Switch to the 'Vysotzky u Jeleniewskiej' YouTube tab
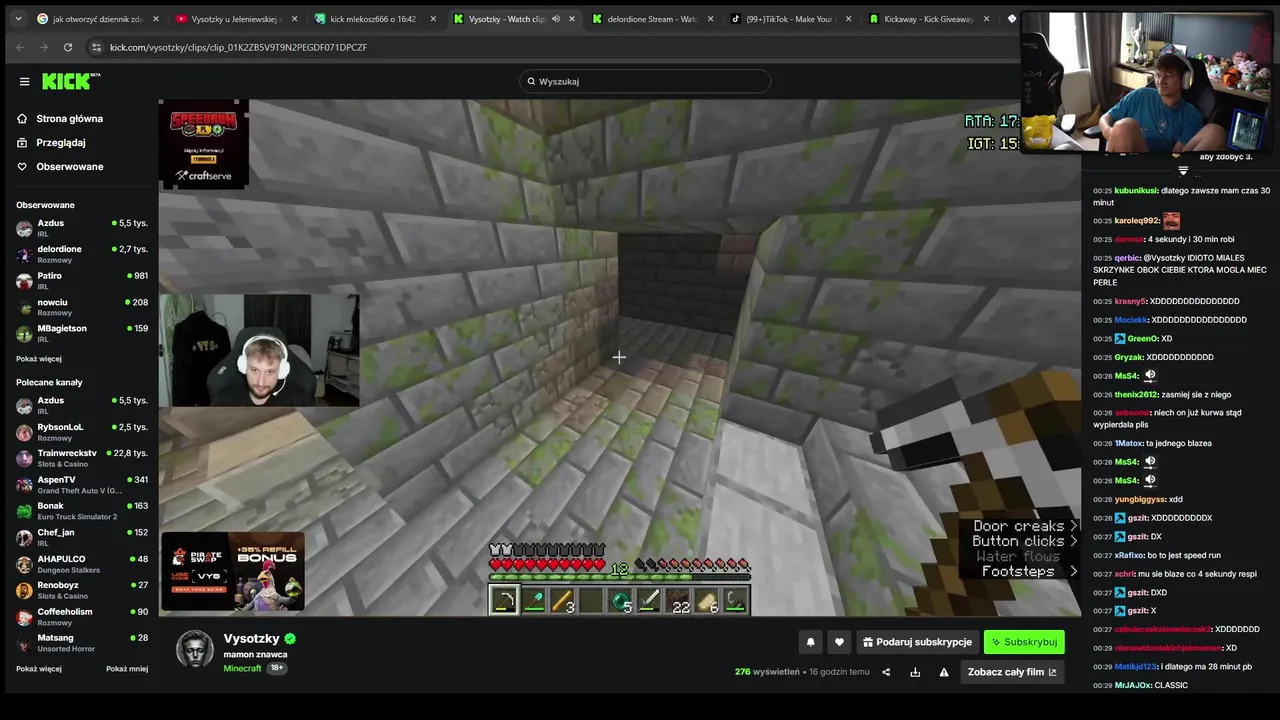 point(236,19)
